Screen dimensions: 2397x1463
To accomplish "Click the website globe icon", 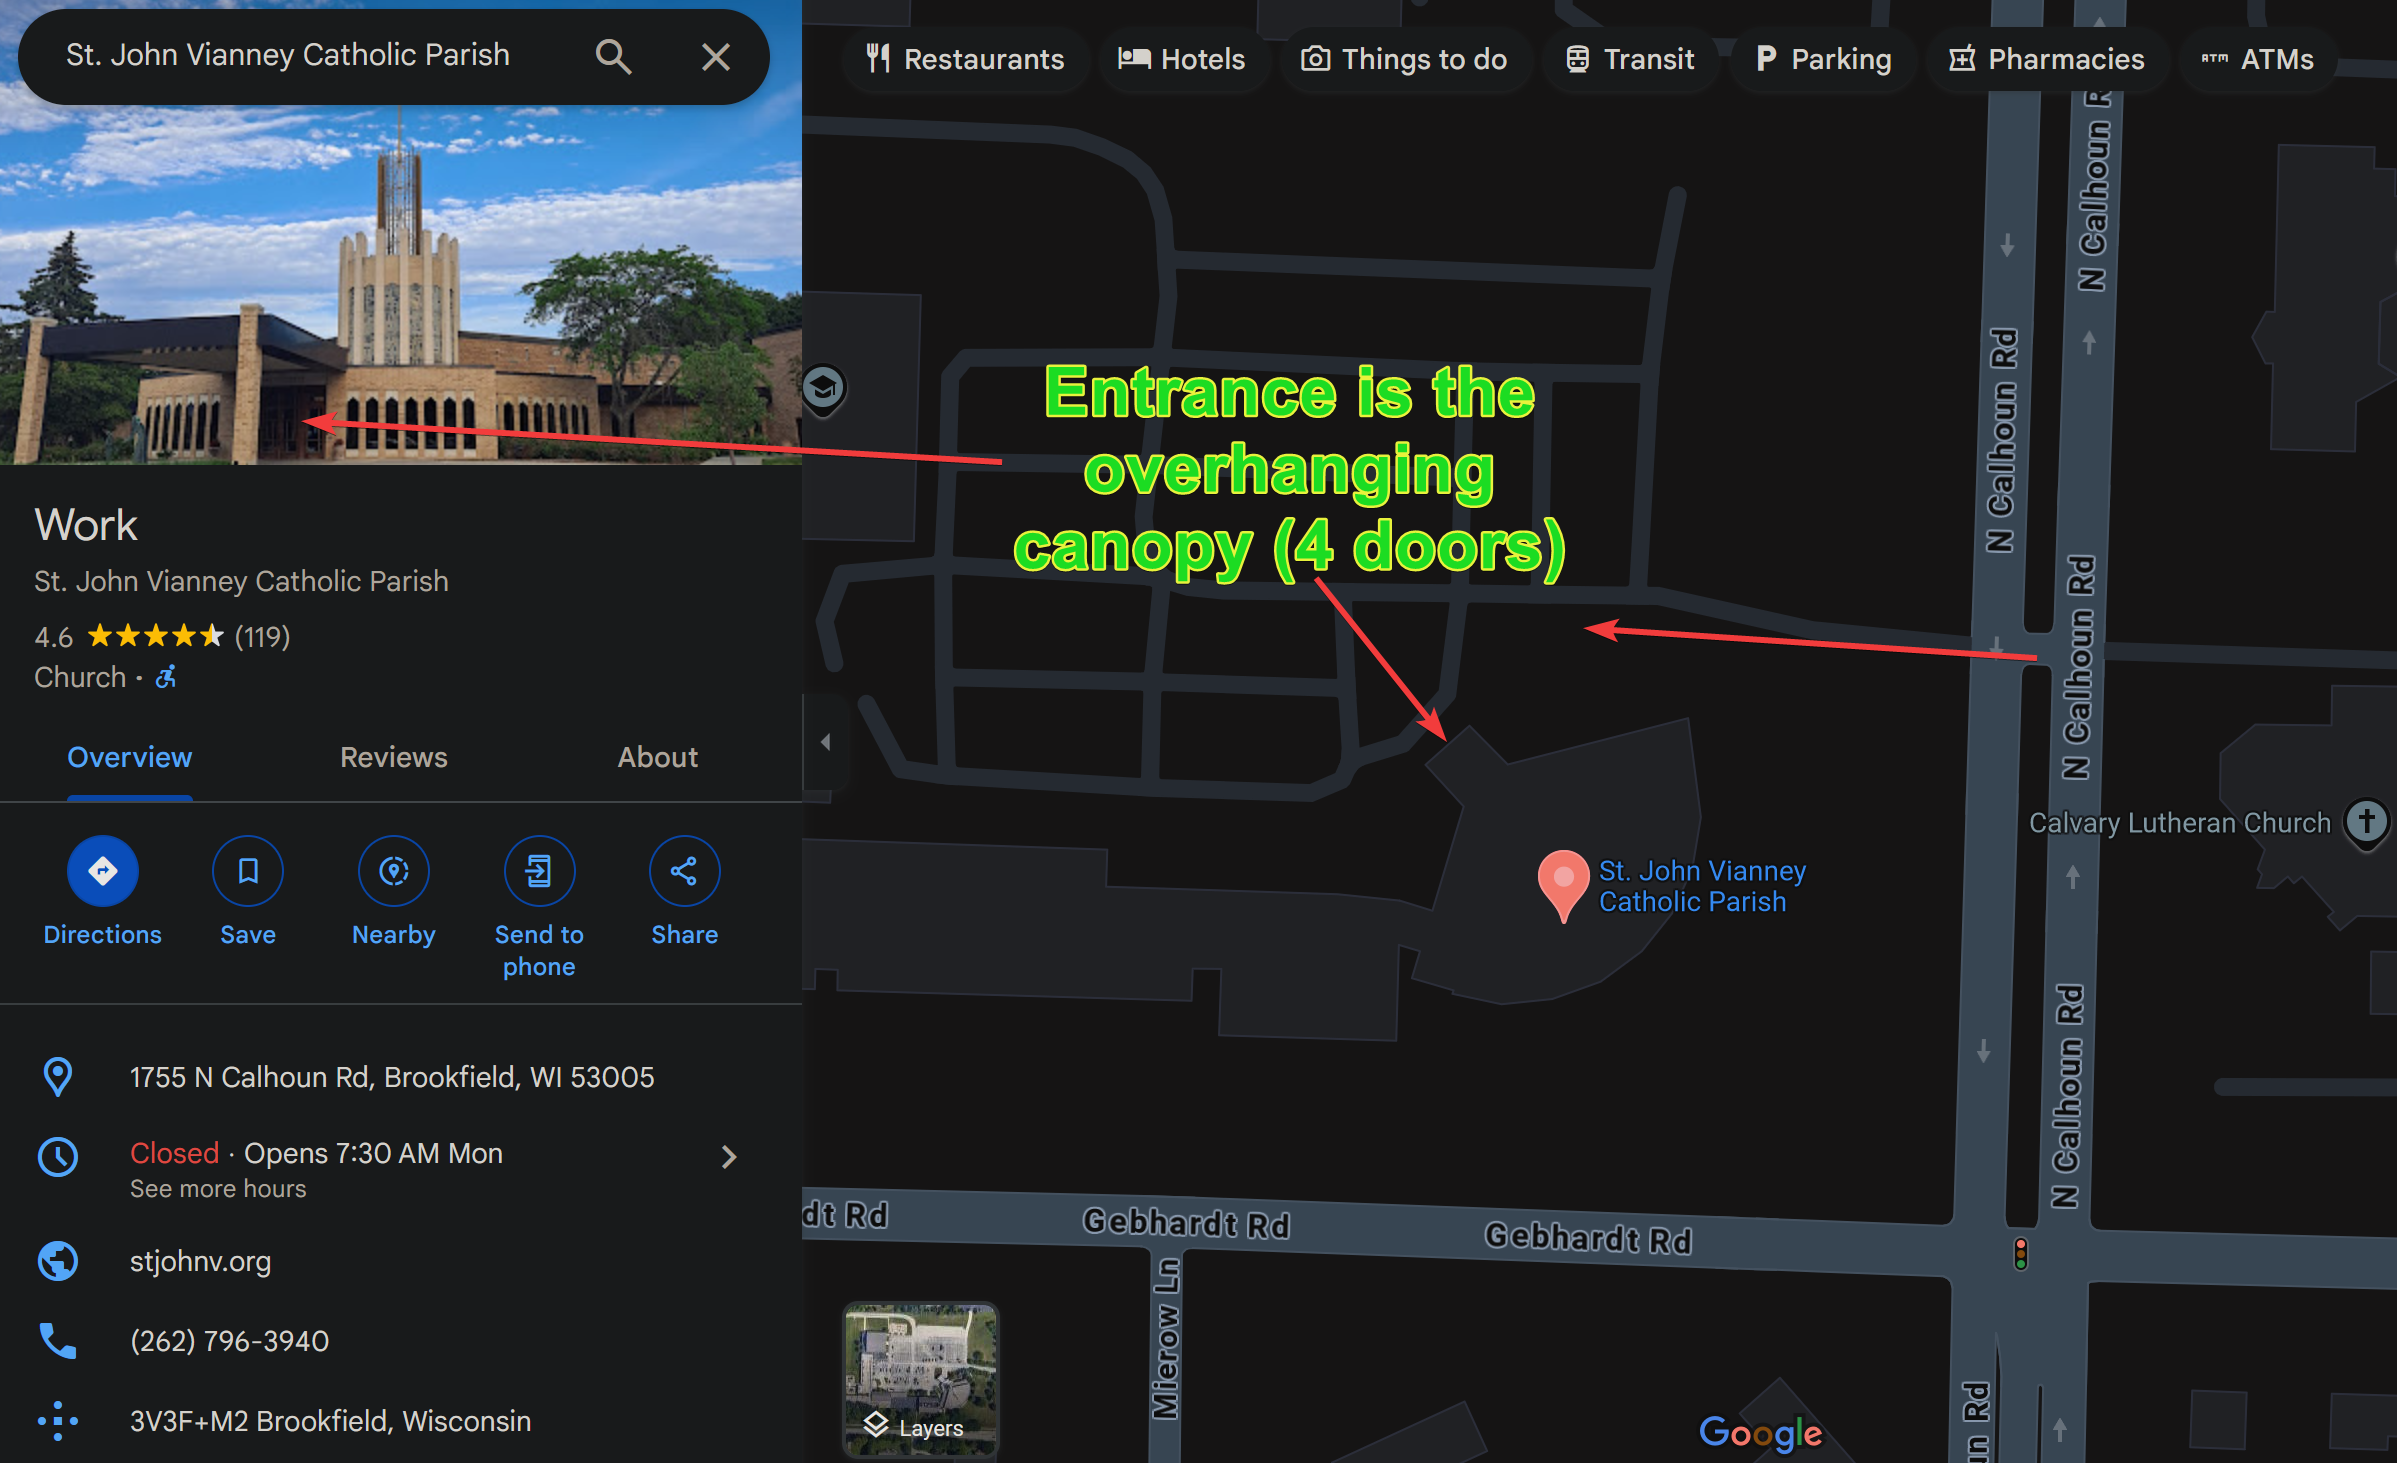I will pos(58,1261).
